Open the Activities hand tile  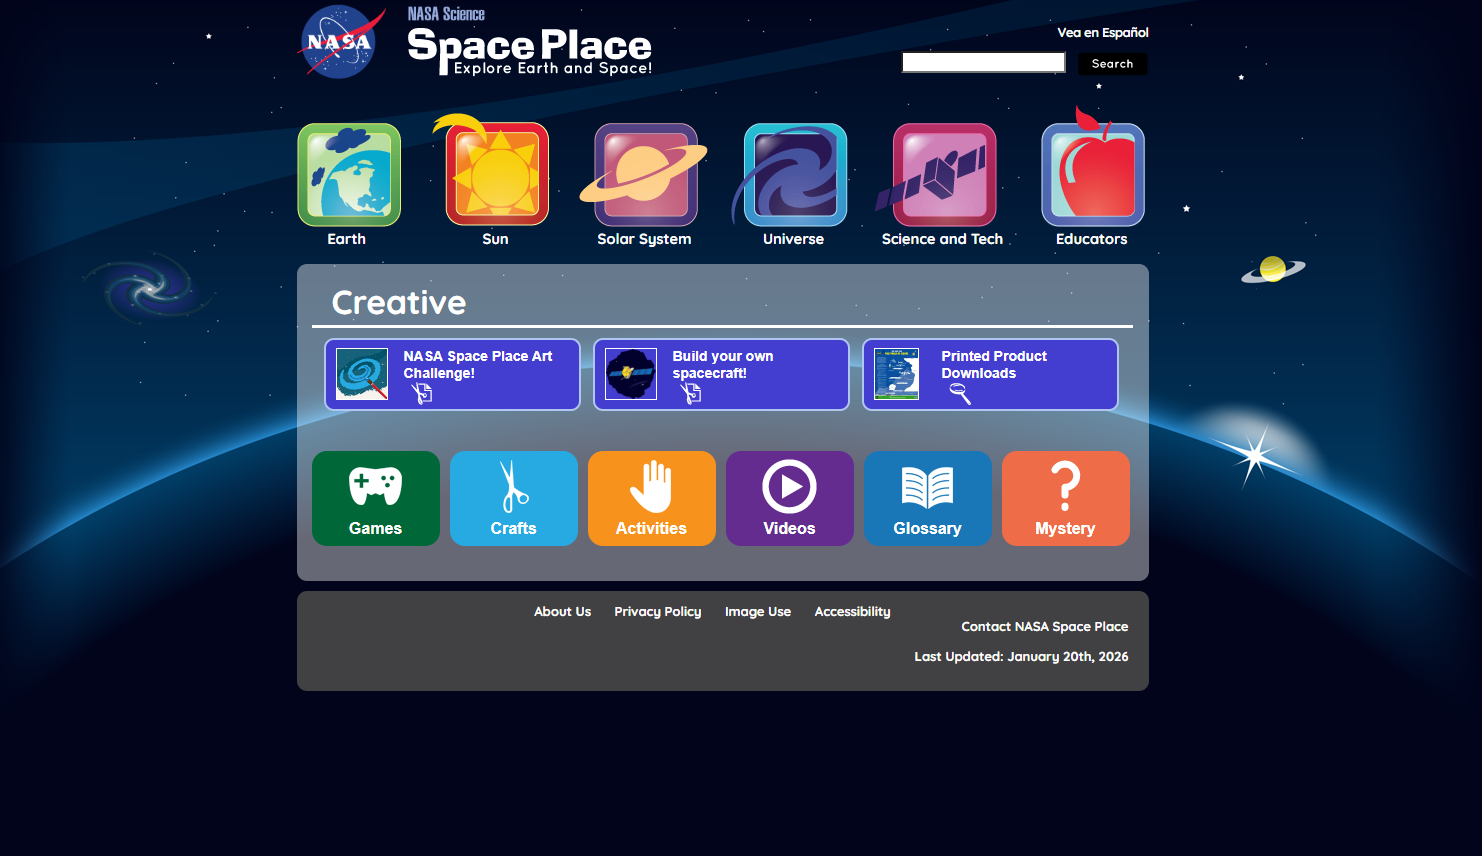(651, 498)
